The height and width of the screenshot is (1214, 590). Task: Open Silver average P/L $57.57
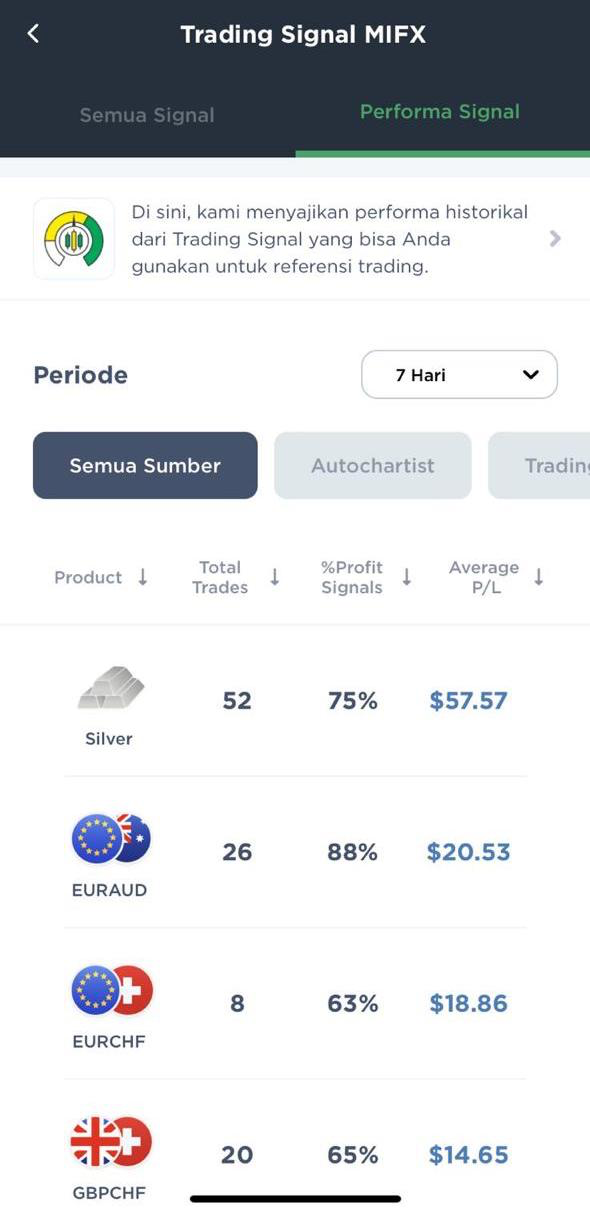coord(468,700)
